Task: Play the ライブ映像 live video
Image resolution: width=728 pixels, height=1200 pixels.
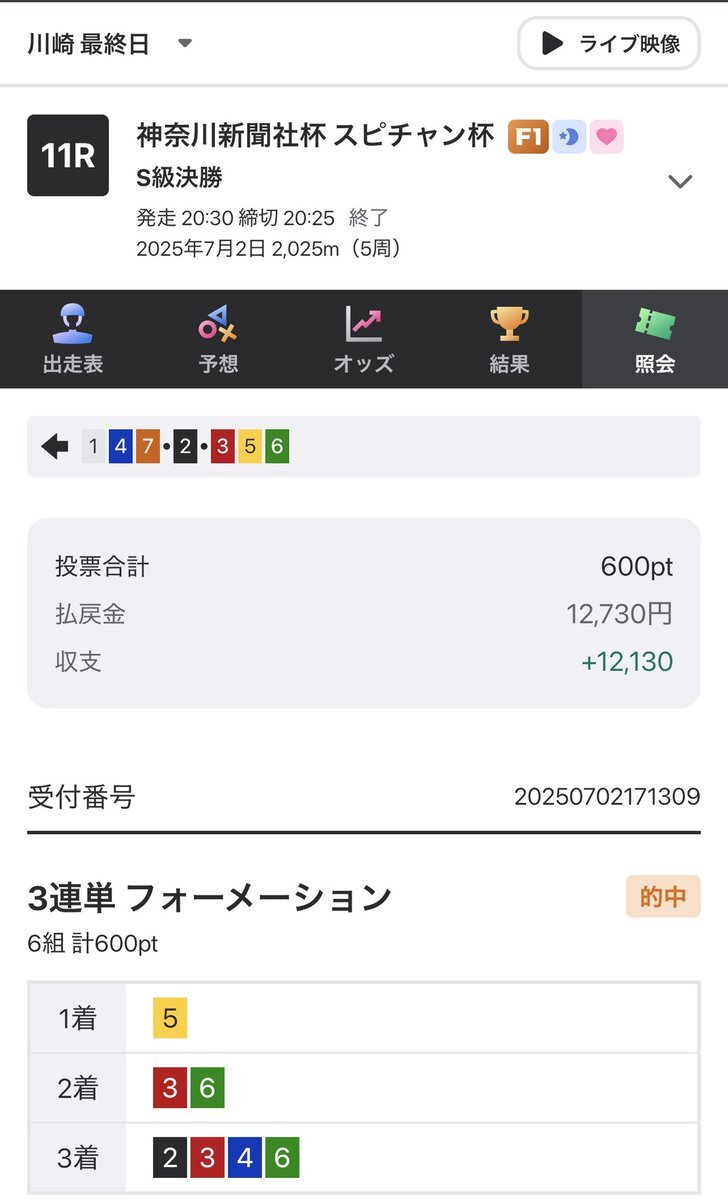Action: tap(608, 43)
